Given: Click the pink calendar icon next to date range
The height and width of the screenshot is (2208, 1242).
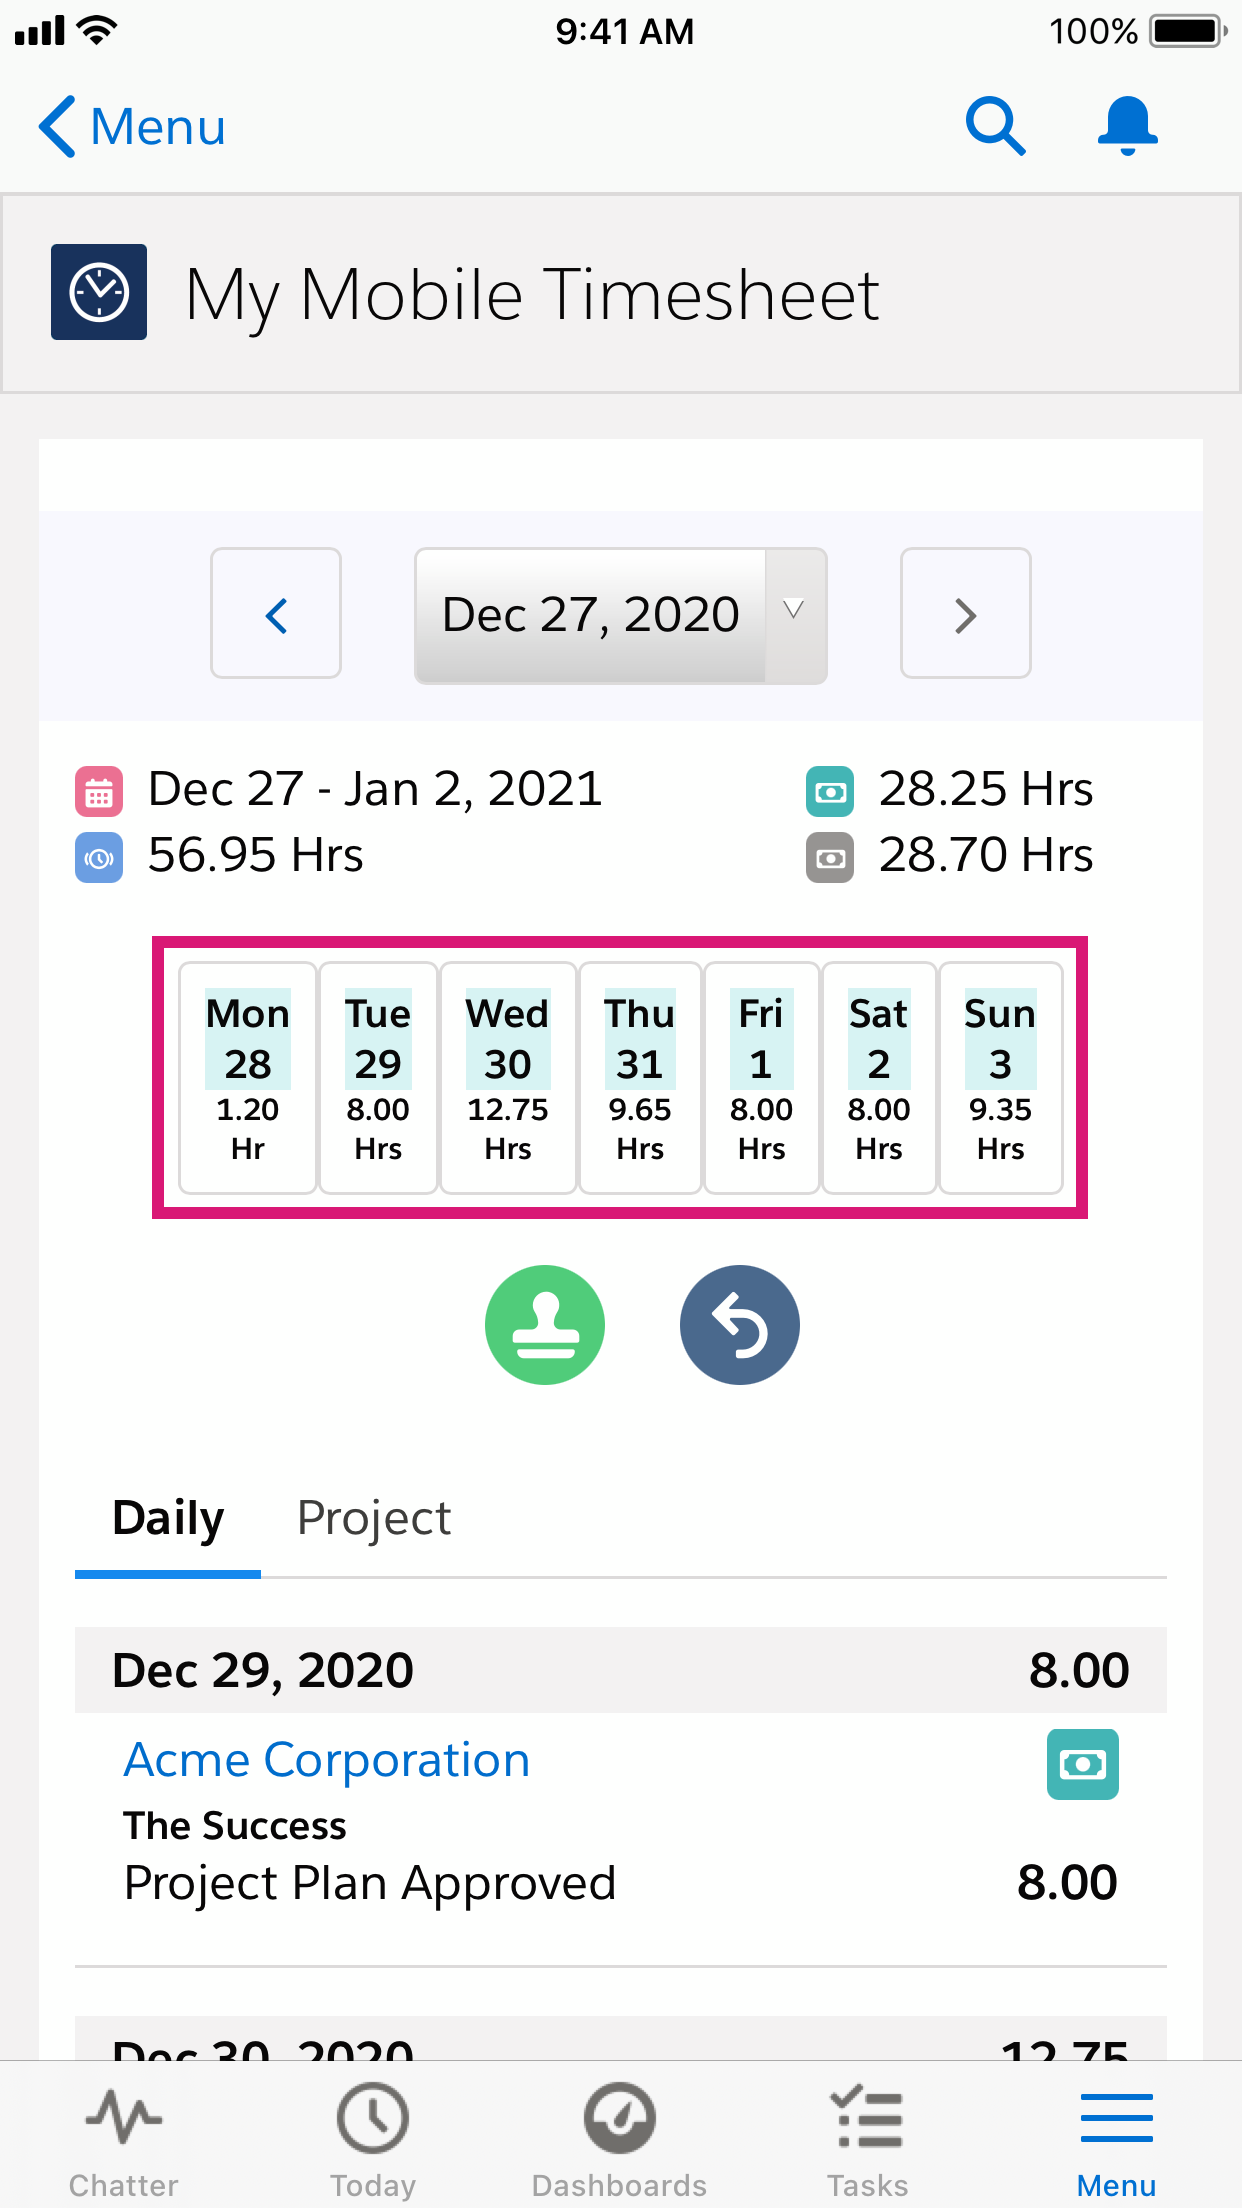Looking at the screenshot, I should click(x=97, y=791).
